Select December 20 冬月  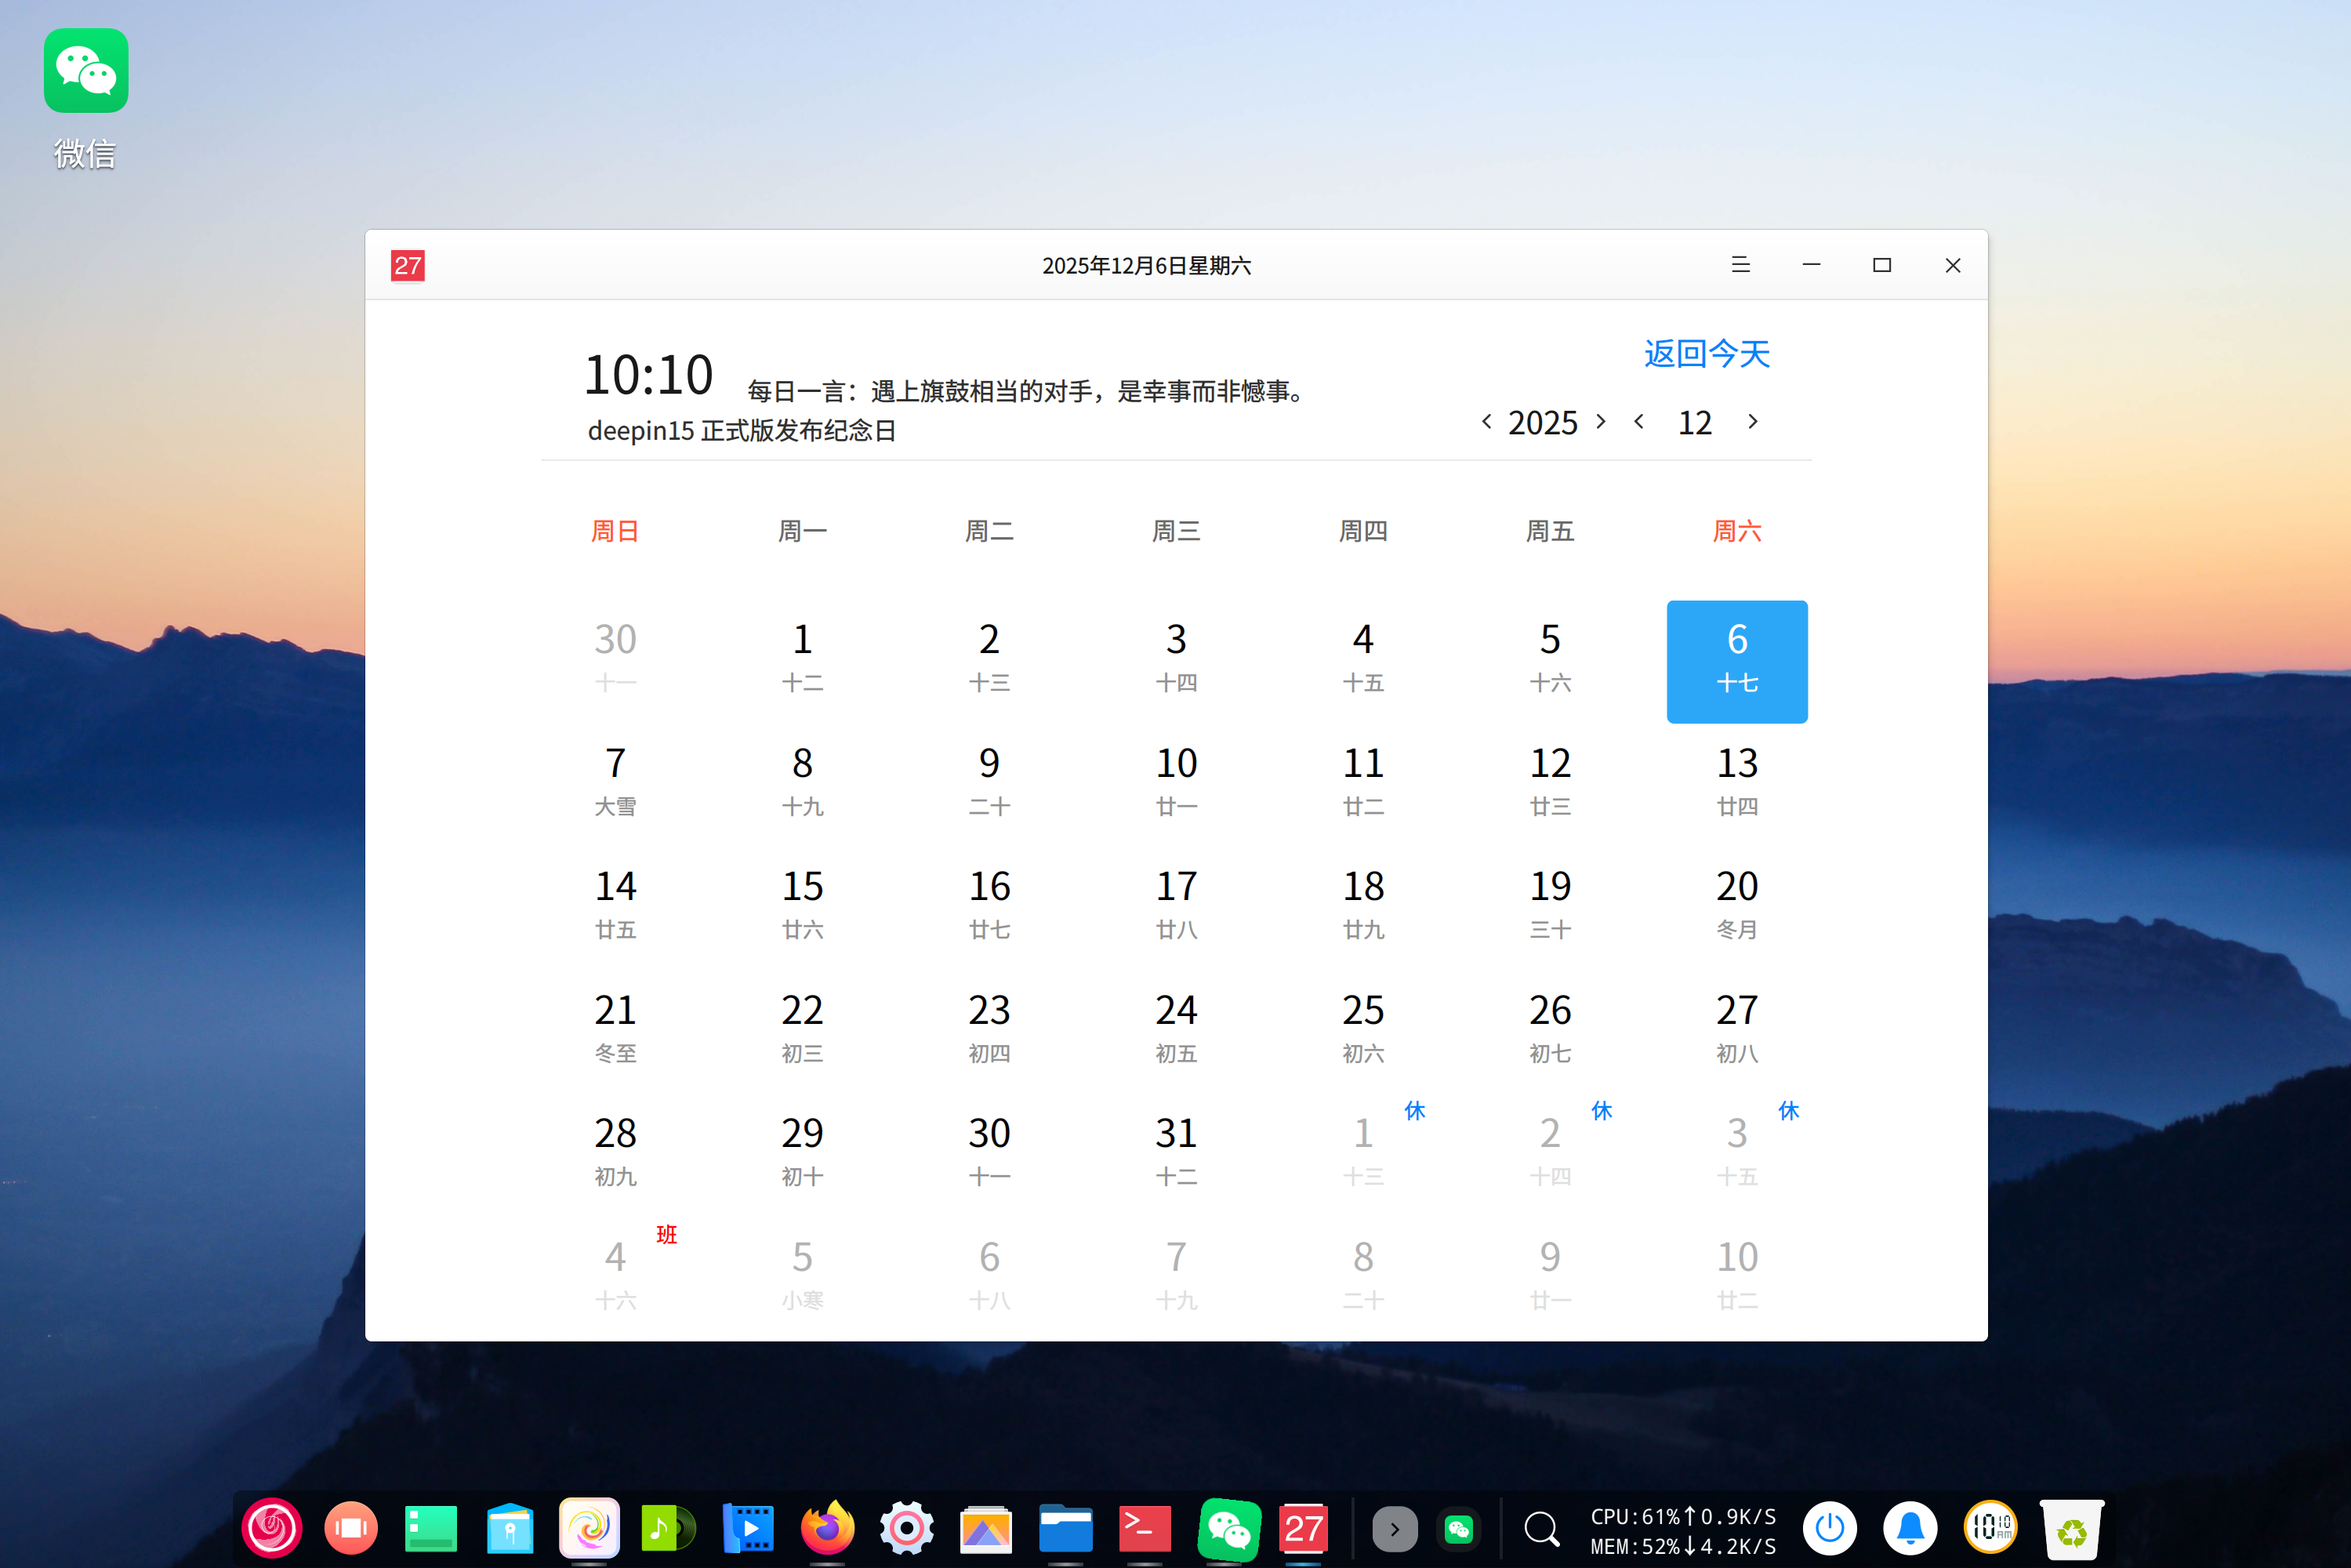(1736, 904)
